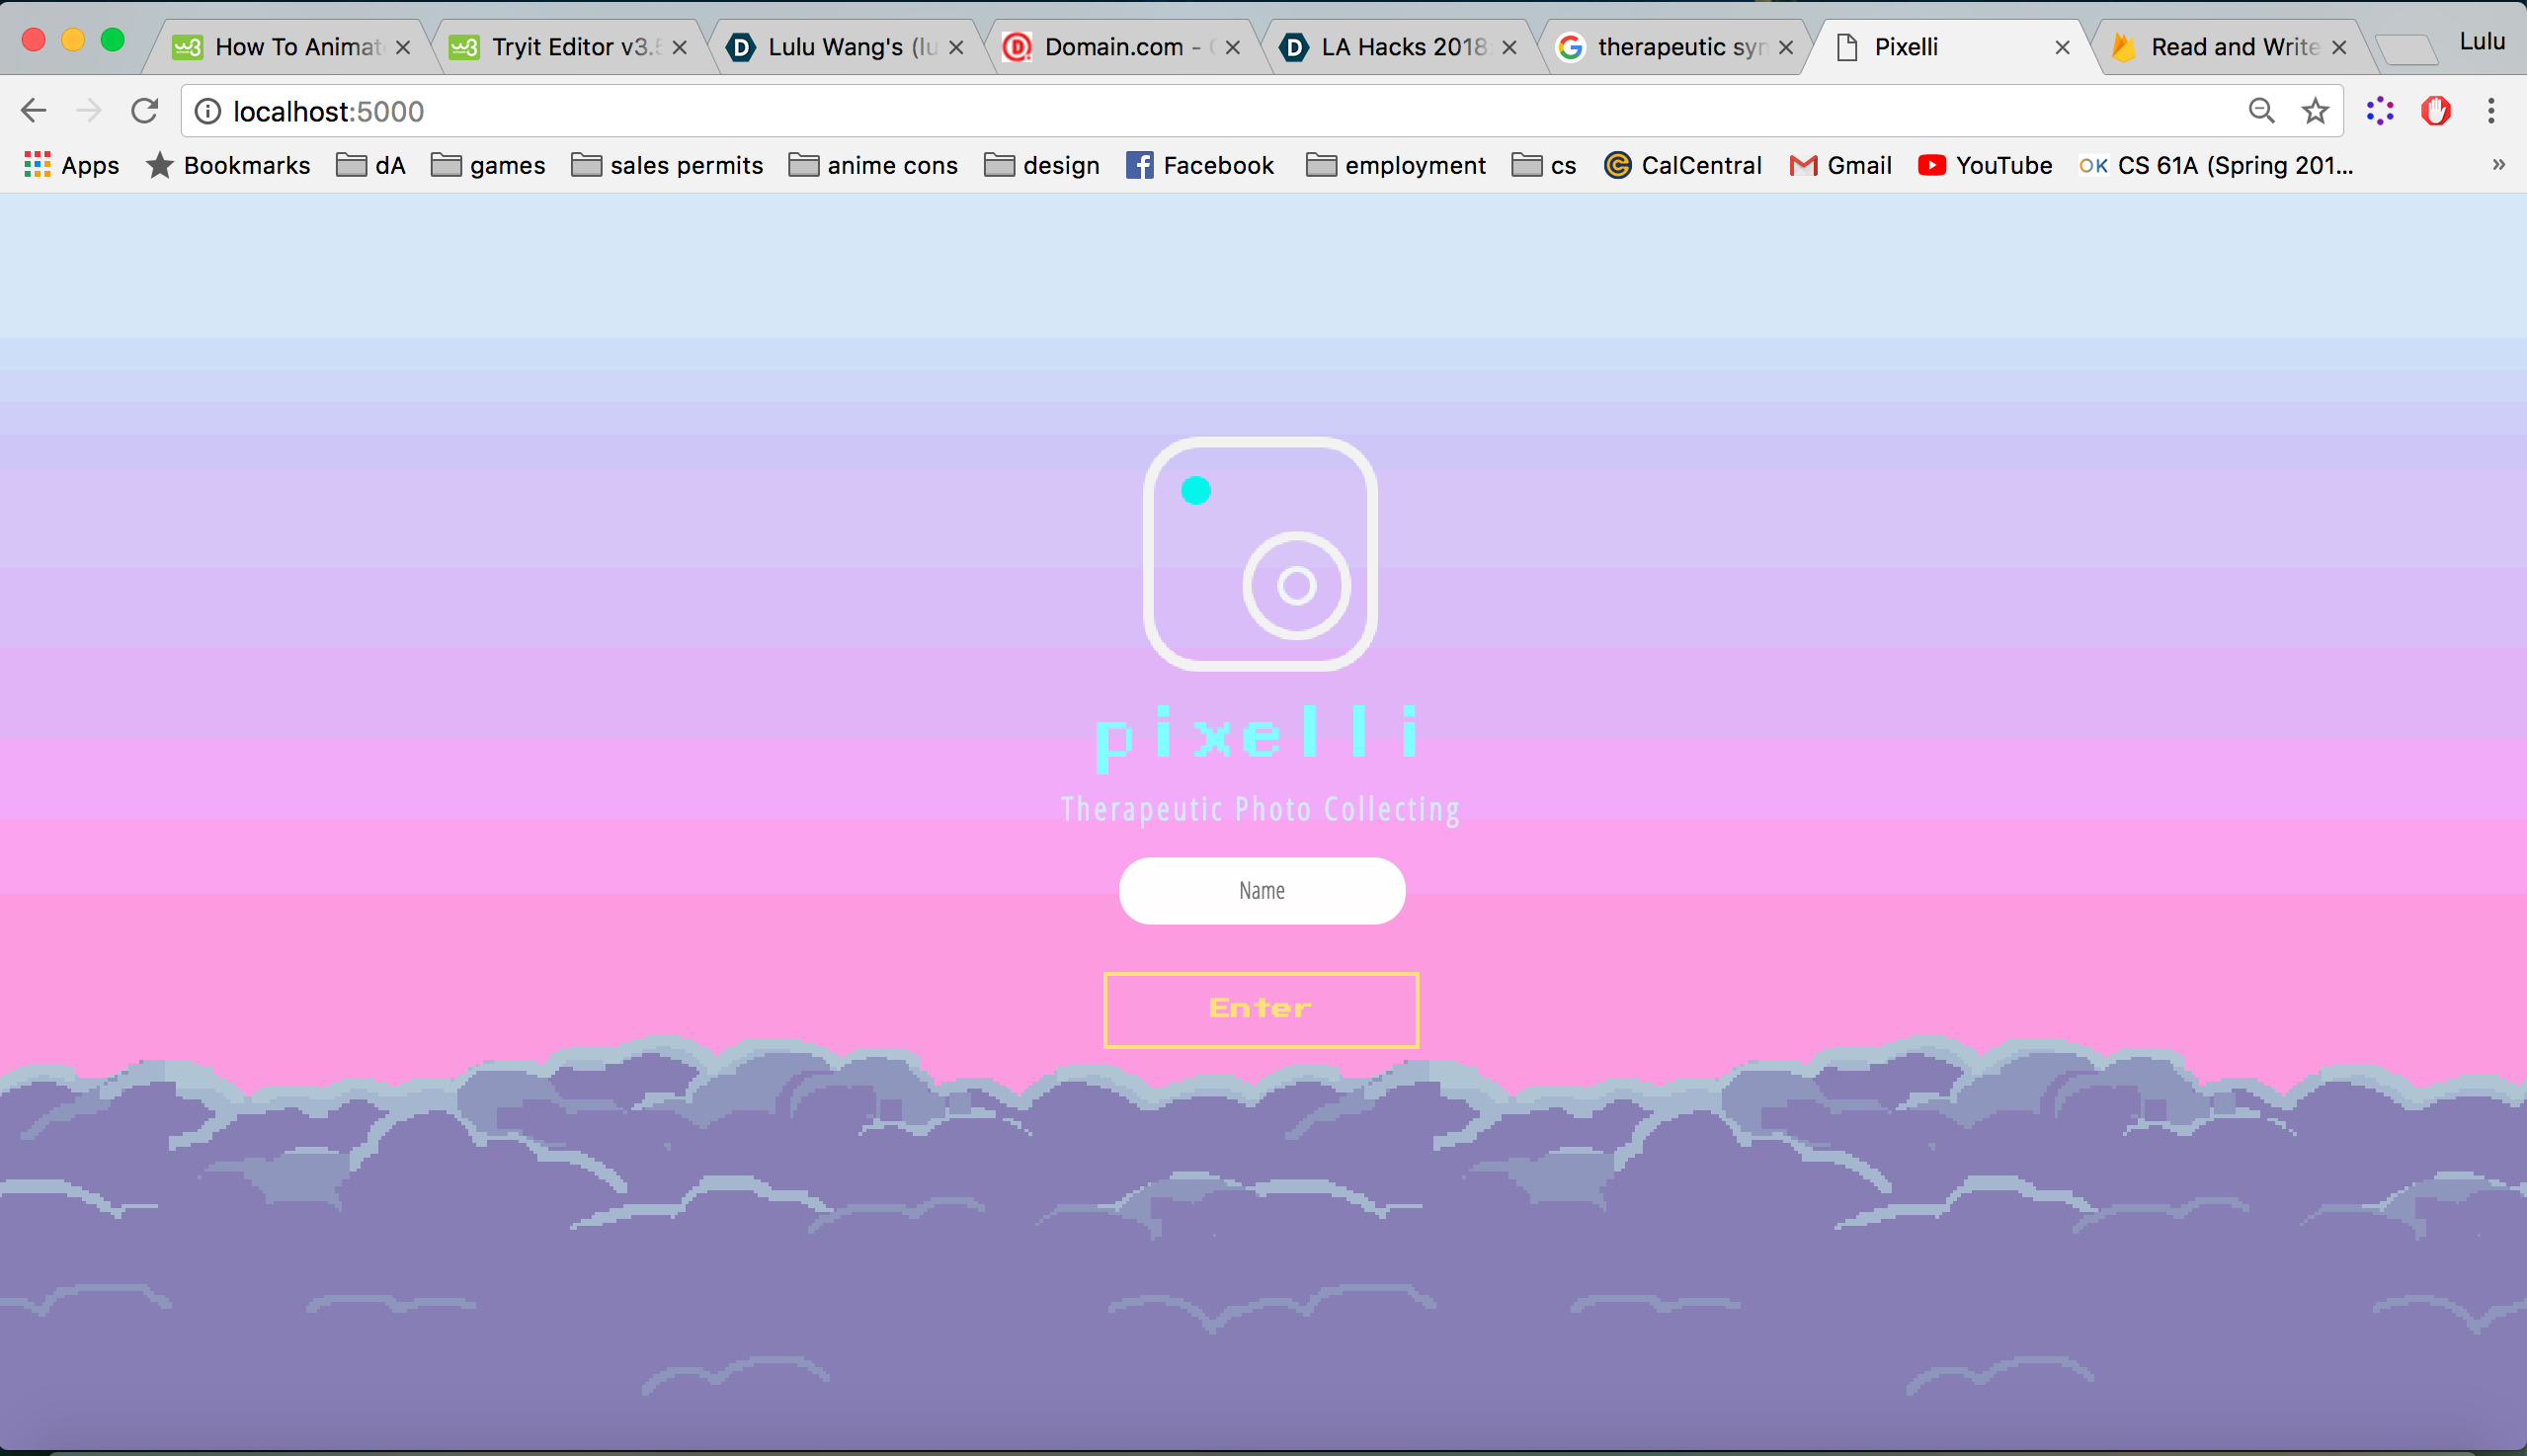
Task: View site information icon by URL
Action: (207, 111)
